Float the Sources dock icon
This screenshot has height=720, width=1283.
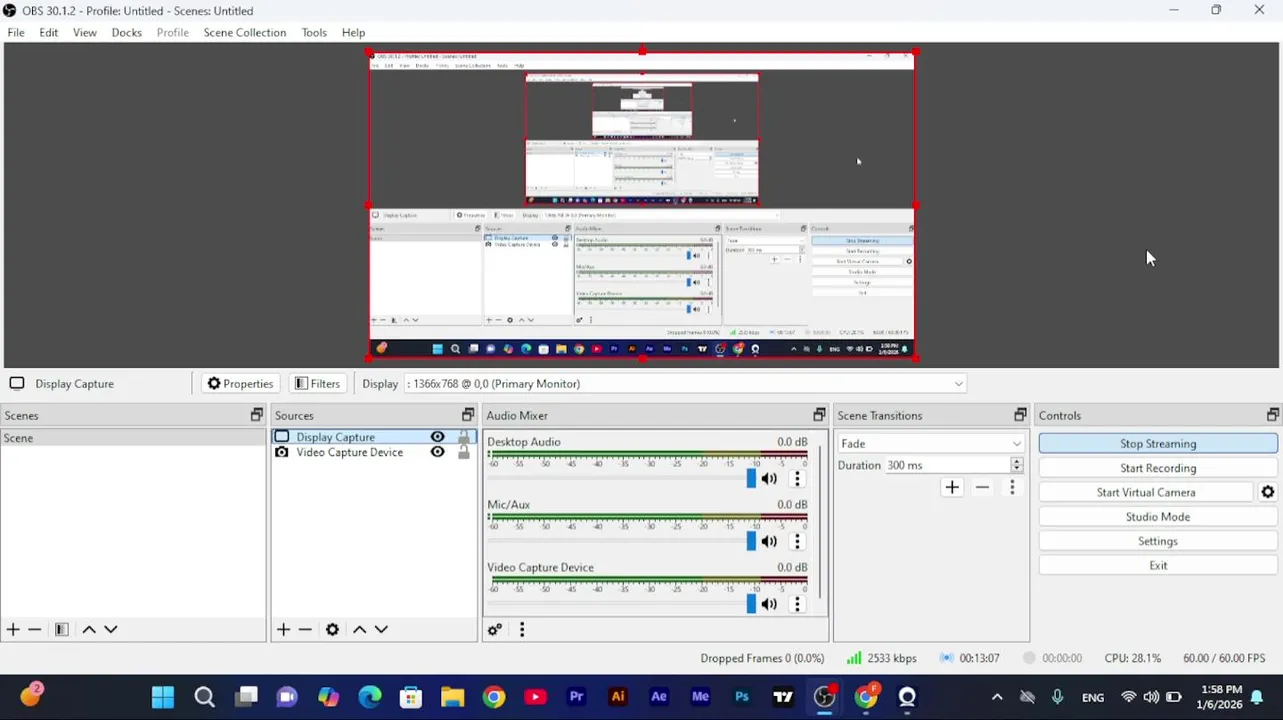point(468,415)
